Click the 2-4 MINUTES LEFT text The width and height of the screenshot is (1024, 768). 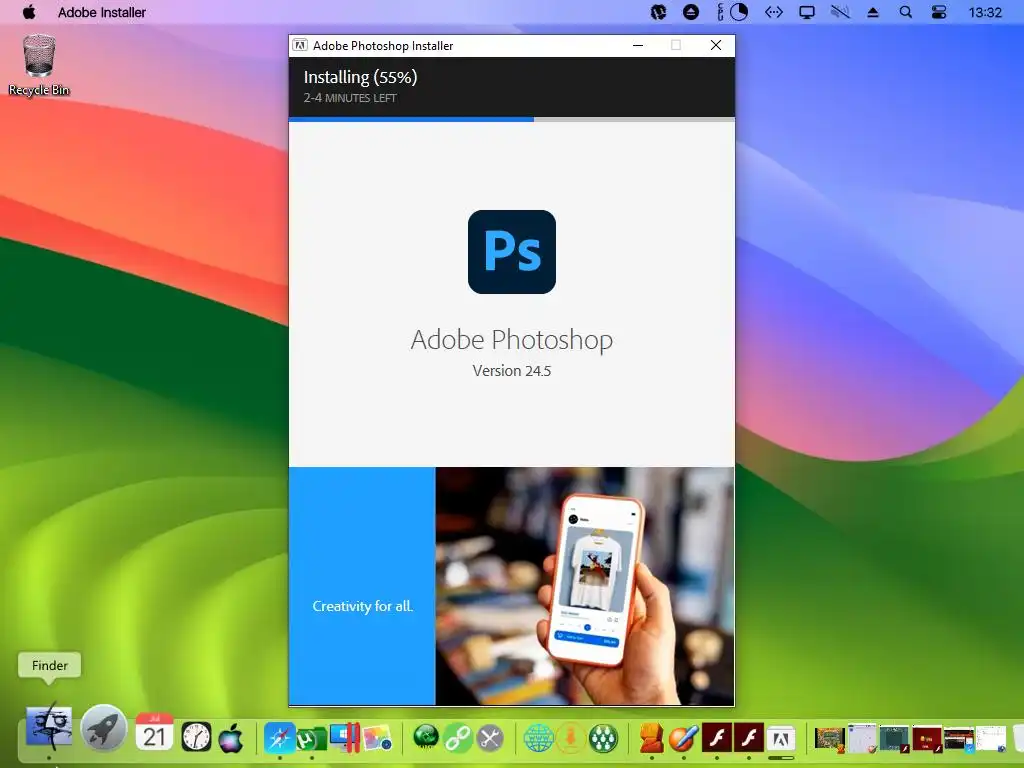350,98
